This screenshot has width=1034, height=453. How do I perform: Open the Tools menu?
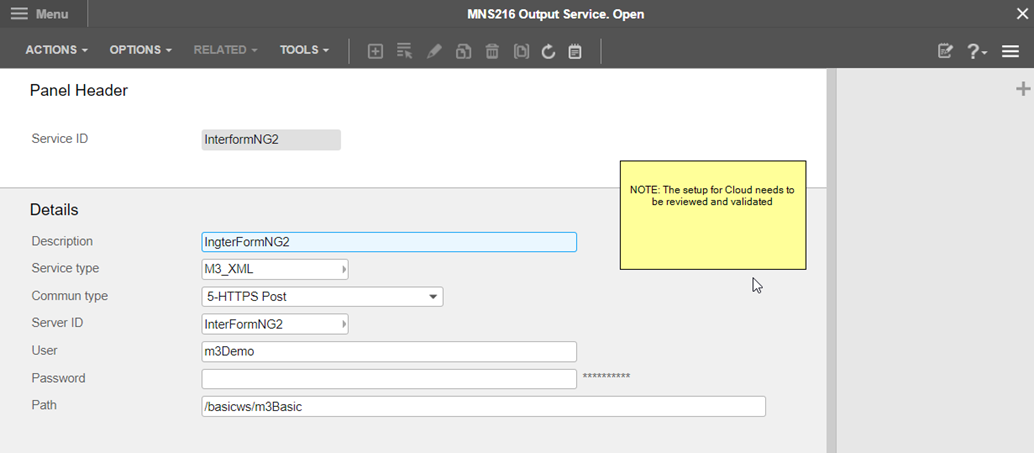click(x=304, y=50)
